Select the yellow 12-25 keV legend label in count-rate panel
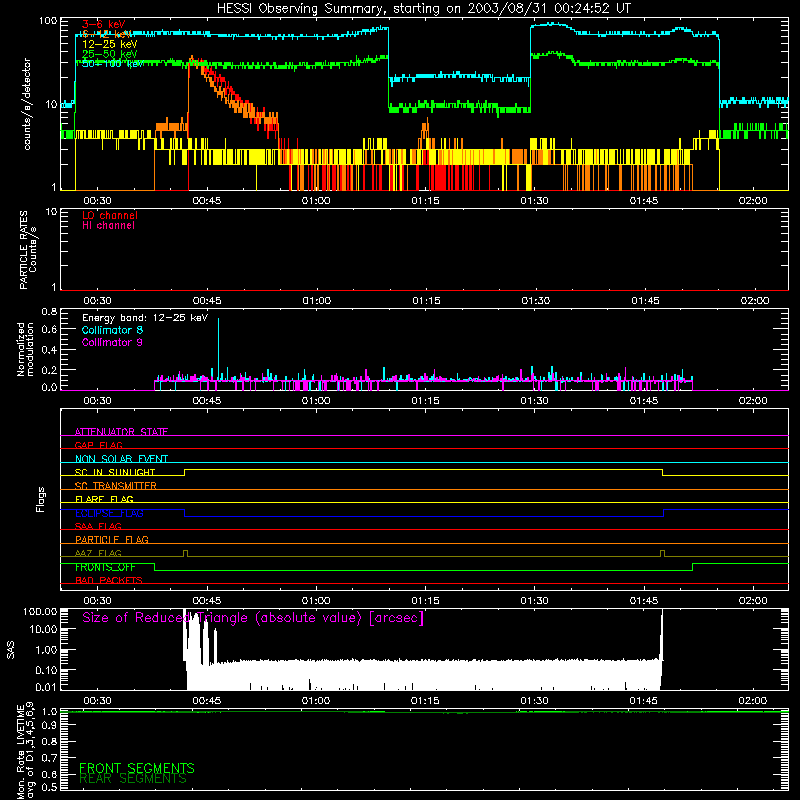This screenshot has width=800, height=800. [x=110, y=44]
